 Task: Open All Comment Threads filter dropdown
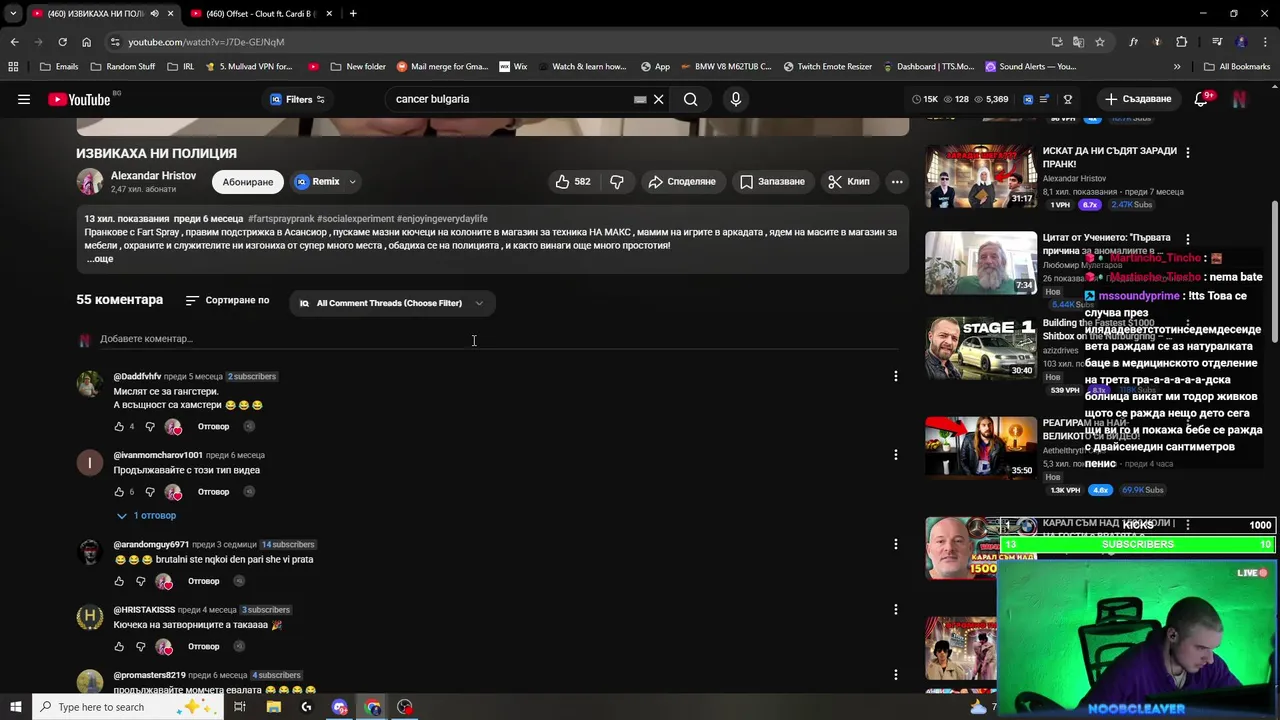point(391,303)
